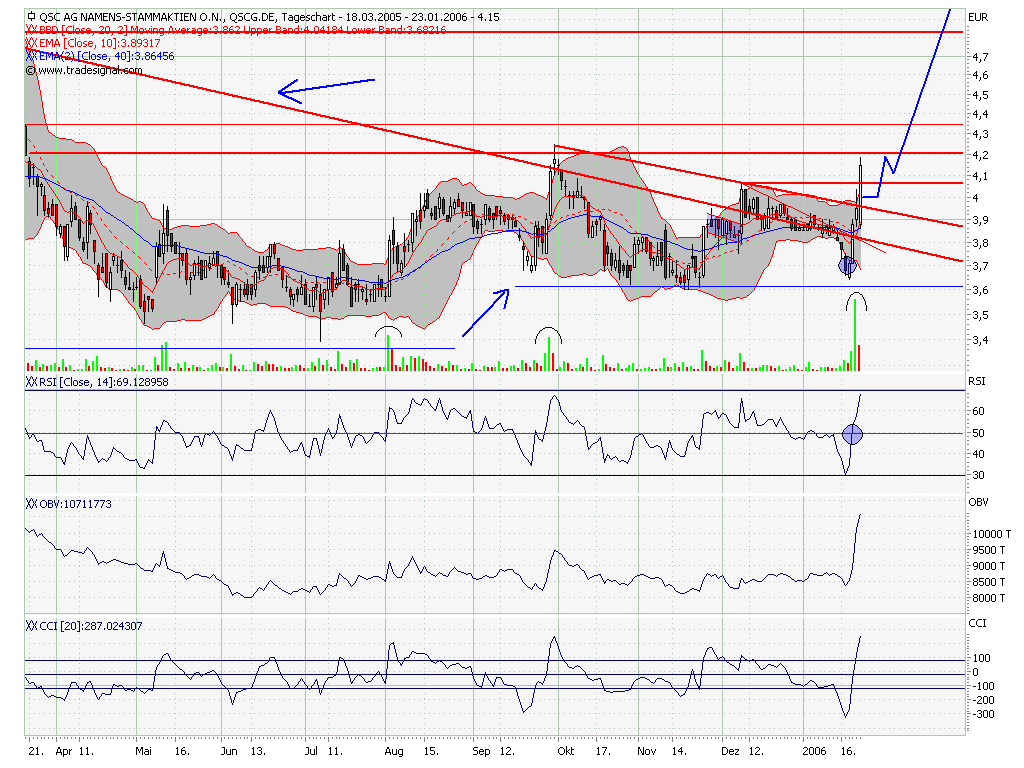Image resolution: width=1024 pixels, height=768 pixels.
Task: Click the Sep label on date axis
Action: pos(481,752)
